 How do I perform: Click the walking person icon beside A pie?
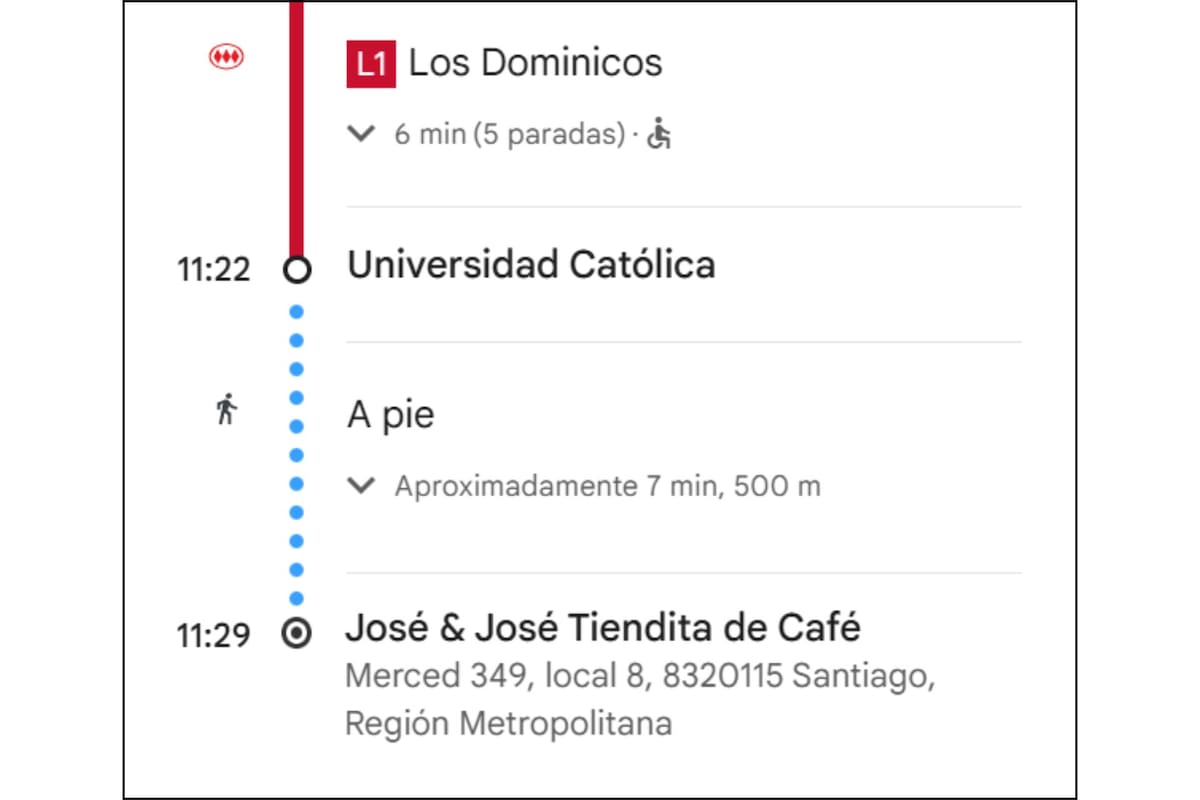click(226, 410)
